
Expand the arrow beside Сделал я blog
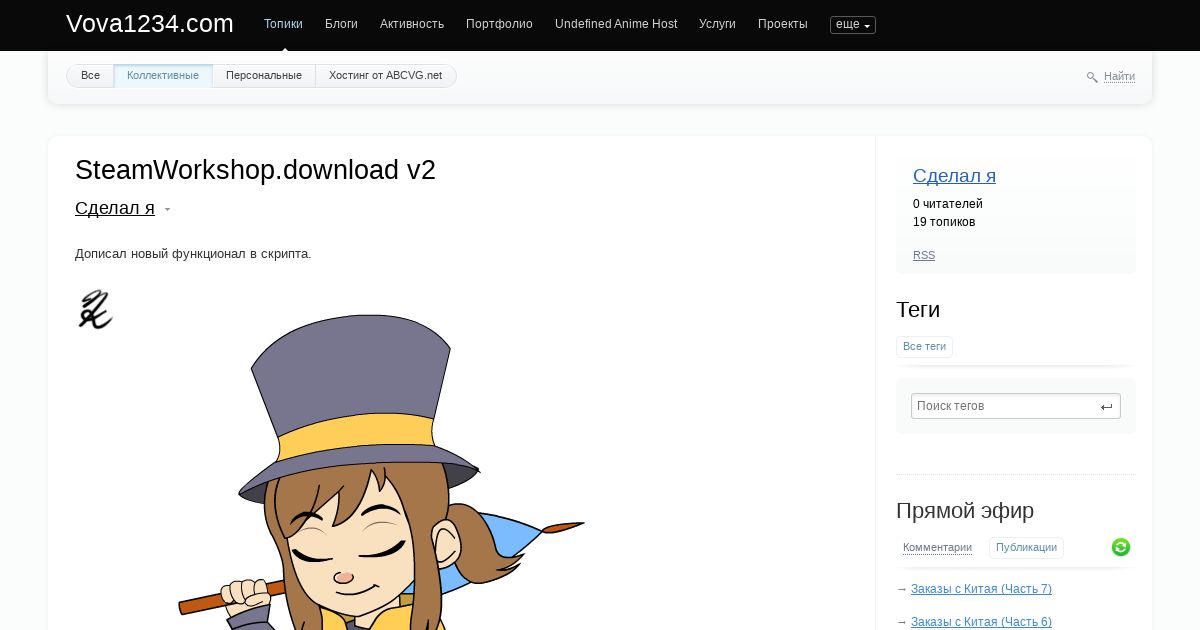[167, 210]
